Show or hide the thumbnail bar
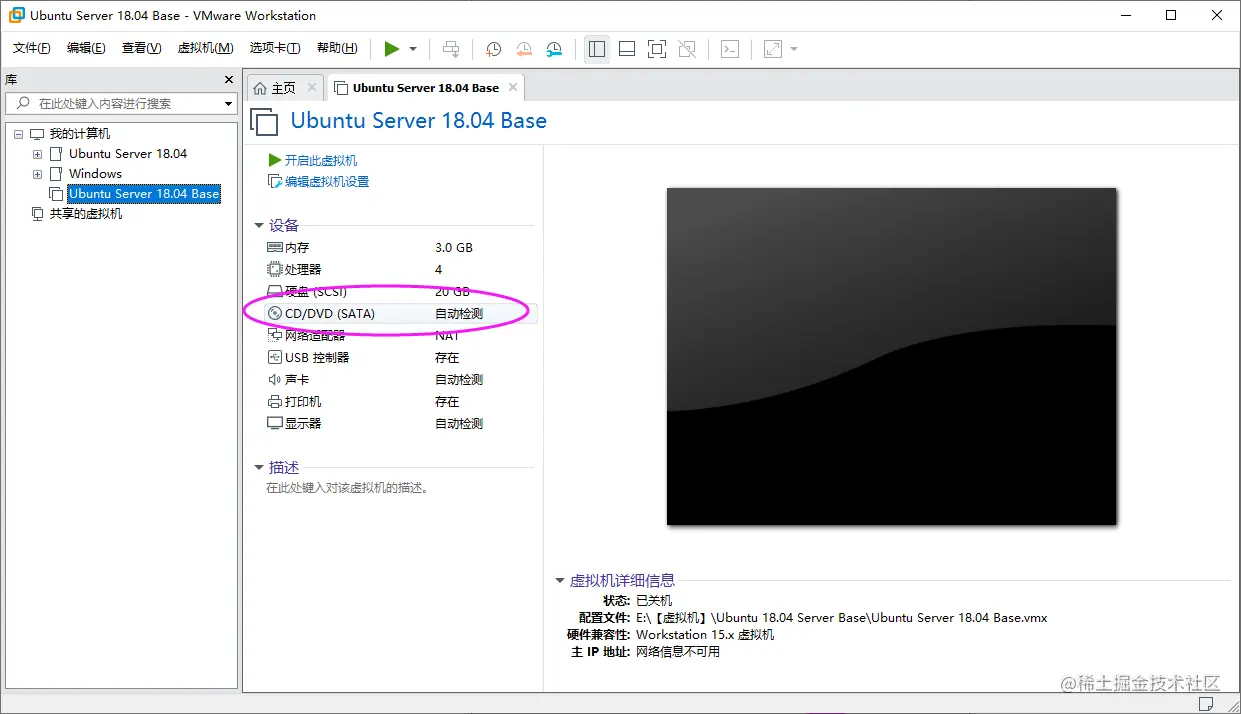This screenshot has width=1241, height=714. [626, 48]
